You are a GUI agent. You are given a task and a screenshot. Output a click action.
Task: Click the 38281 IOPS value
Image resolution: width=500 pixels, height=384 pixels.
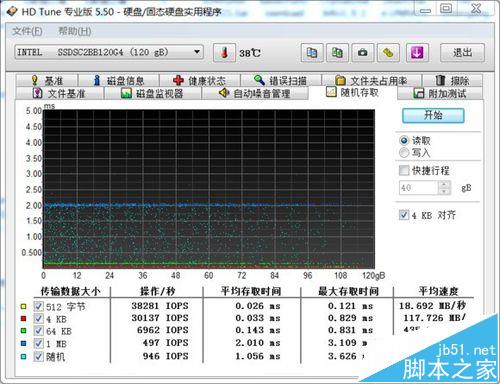click(160, 306)
